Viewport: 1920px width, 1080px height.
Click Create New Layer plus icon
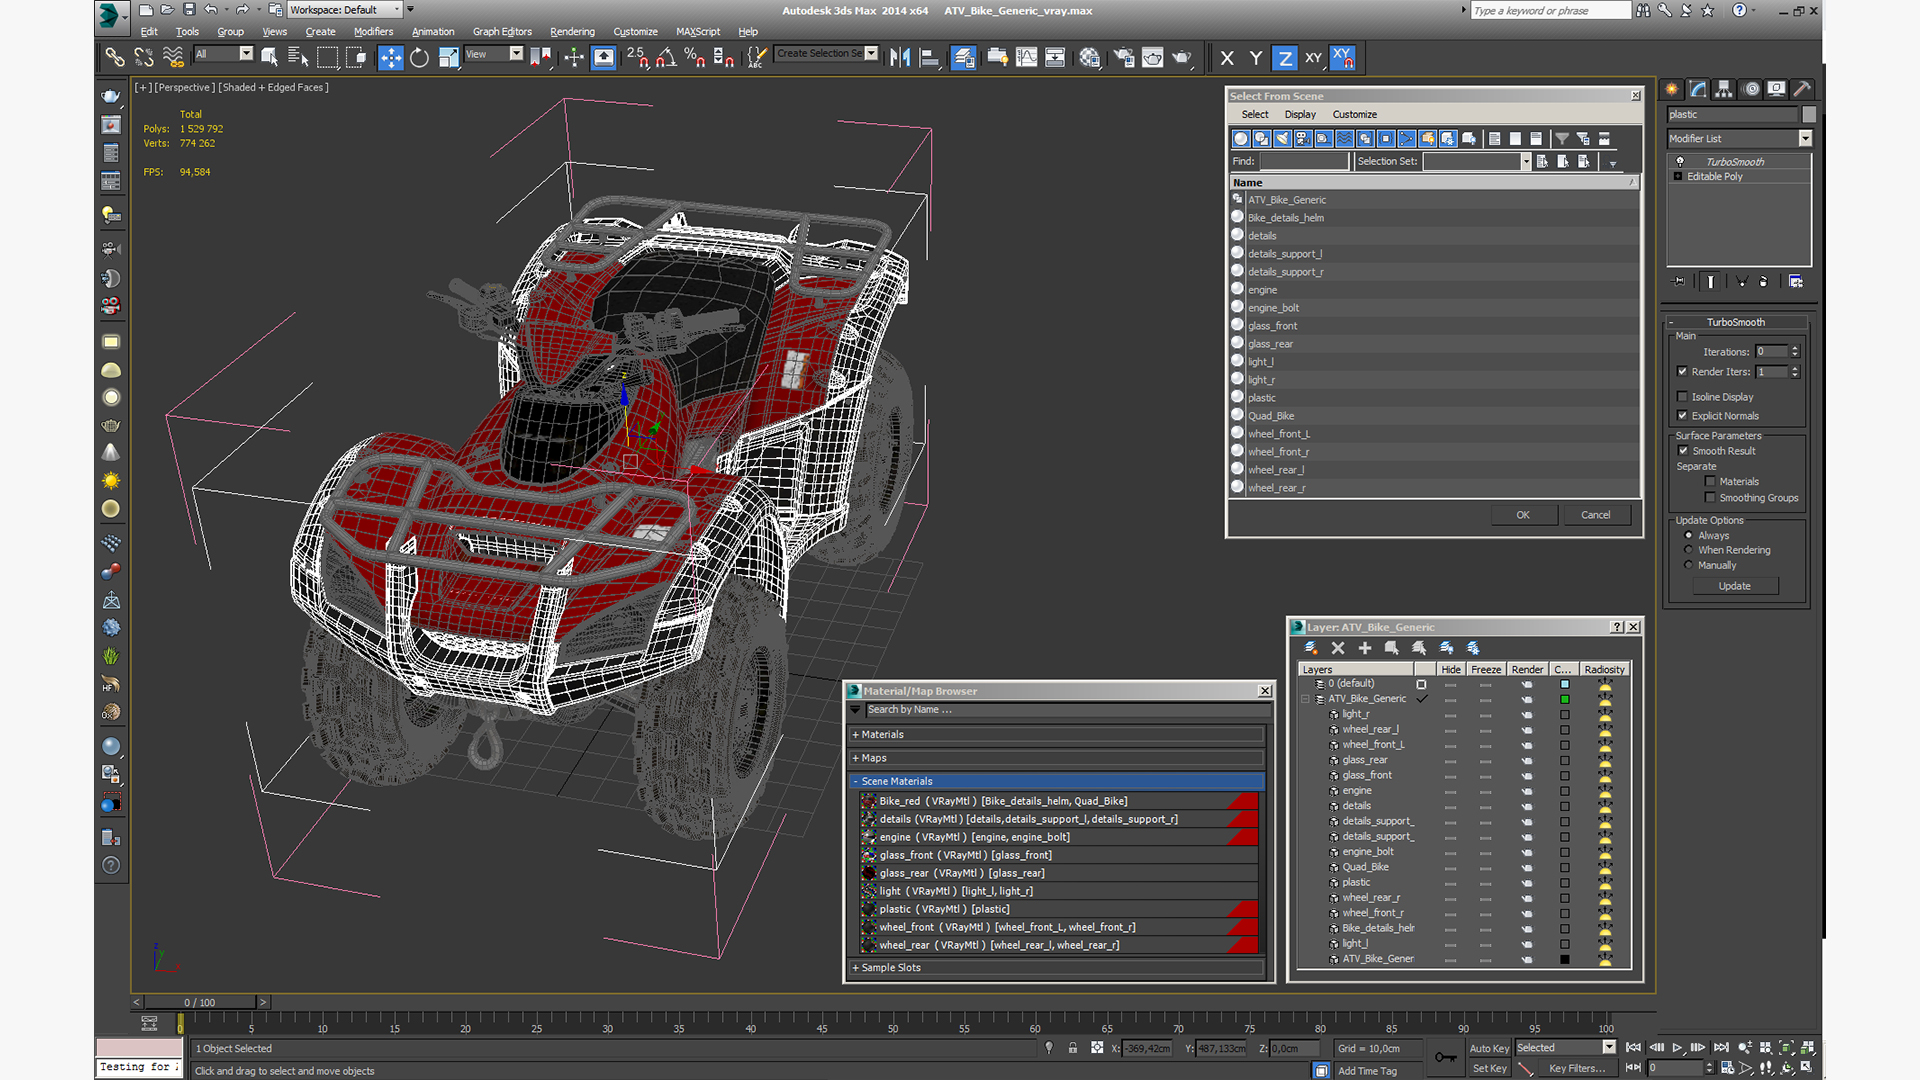coord(1365,648)
